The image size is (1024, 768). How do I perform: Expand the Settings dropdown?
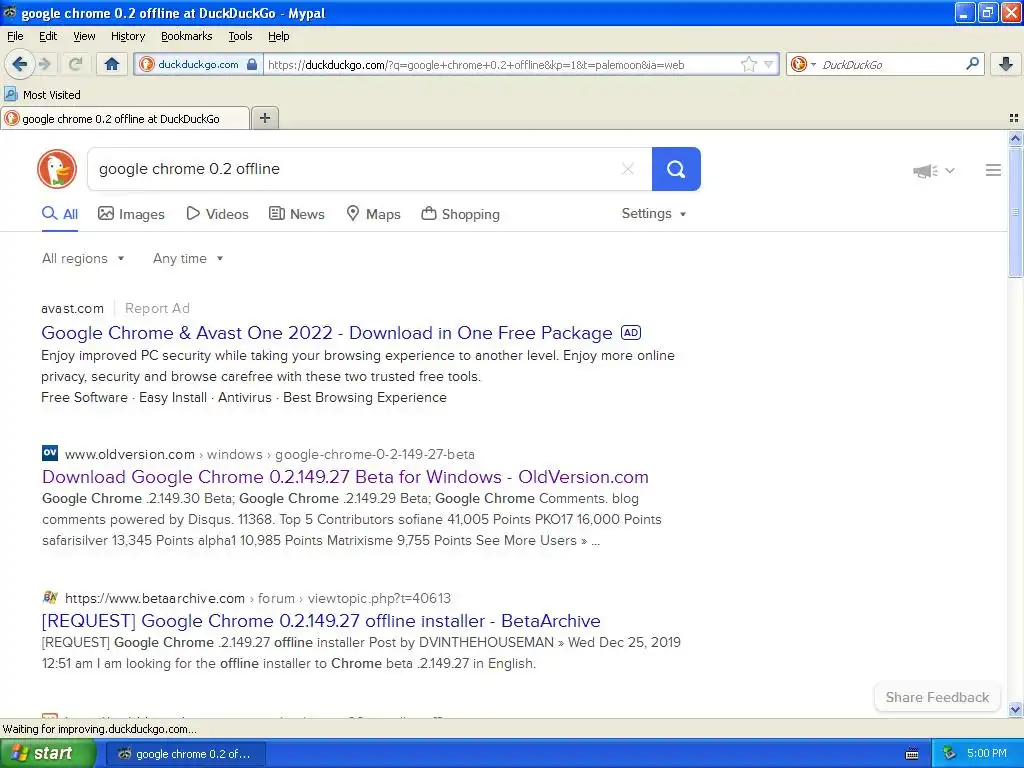point(654,214)
